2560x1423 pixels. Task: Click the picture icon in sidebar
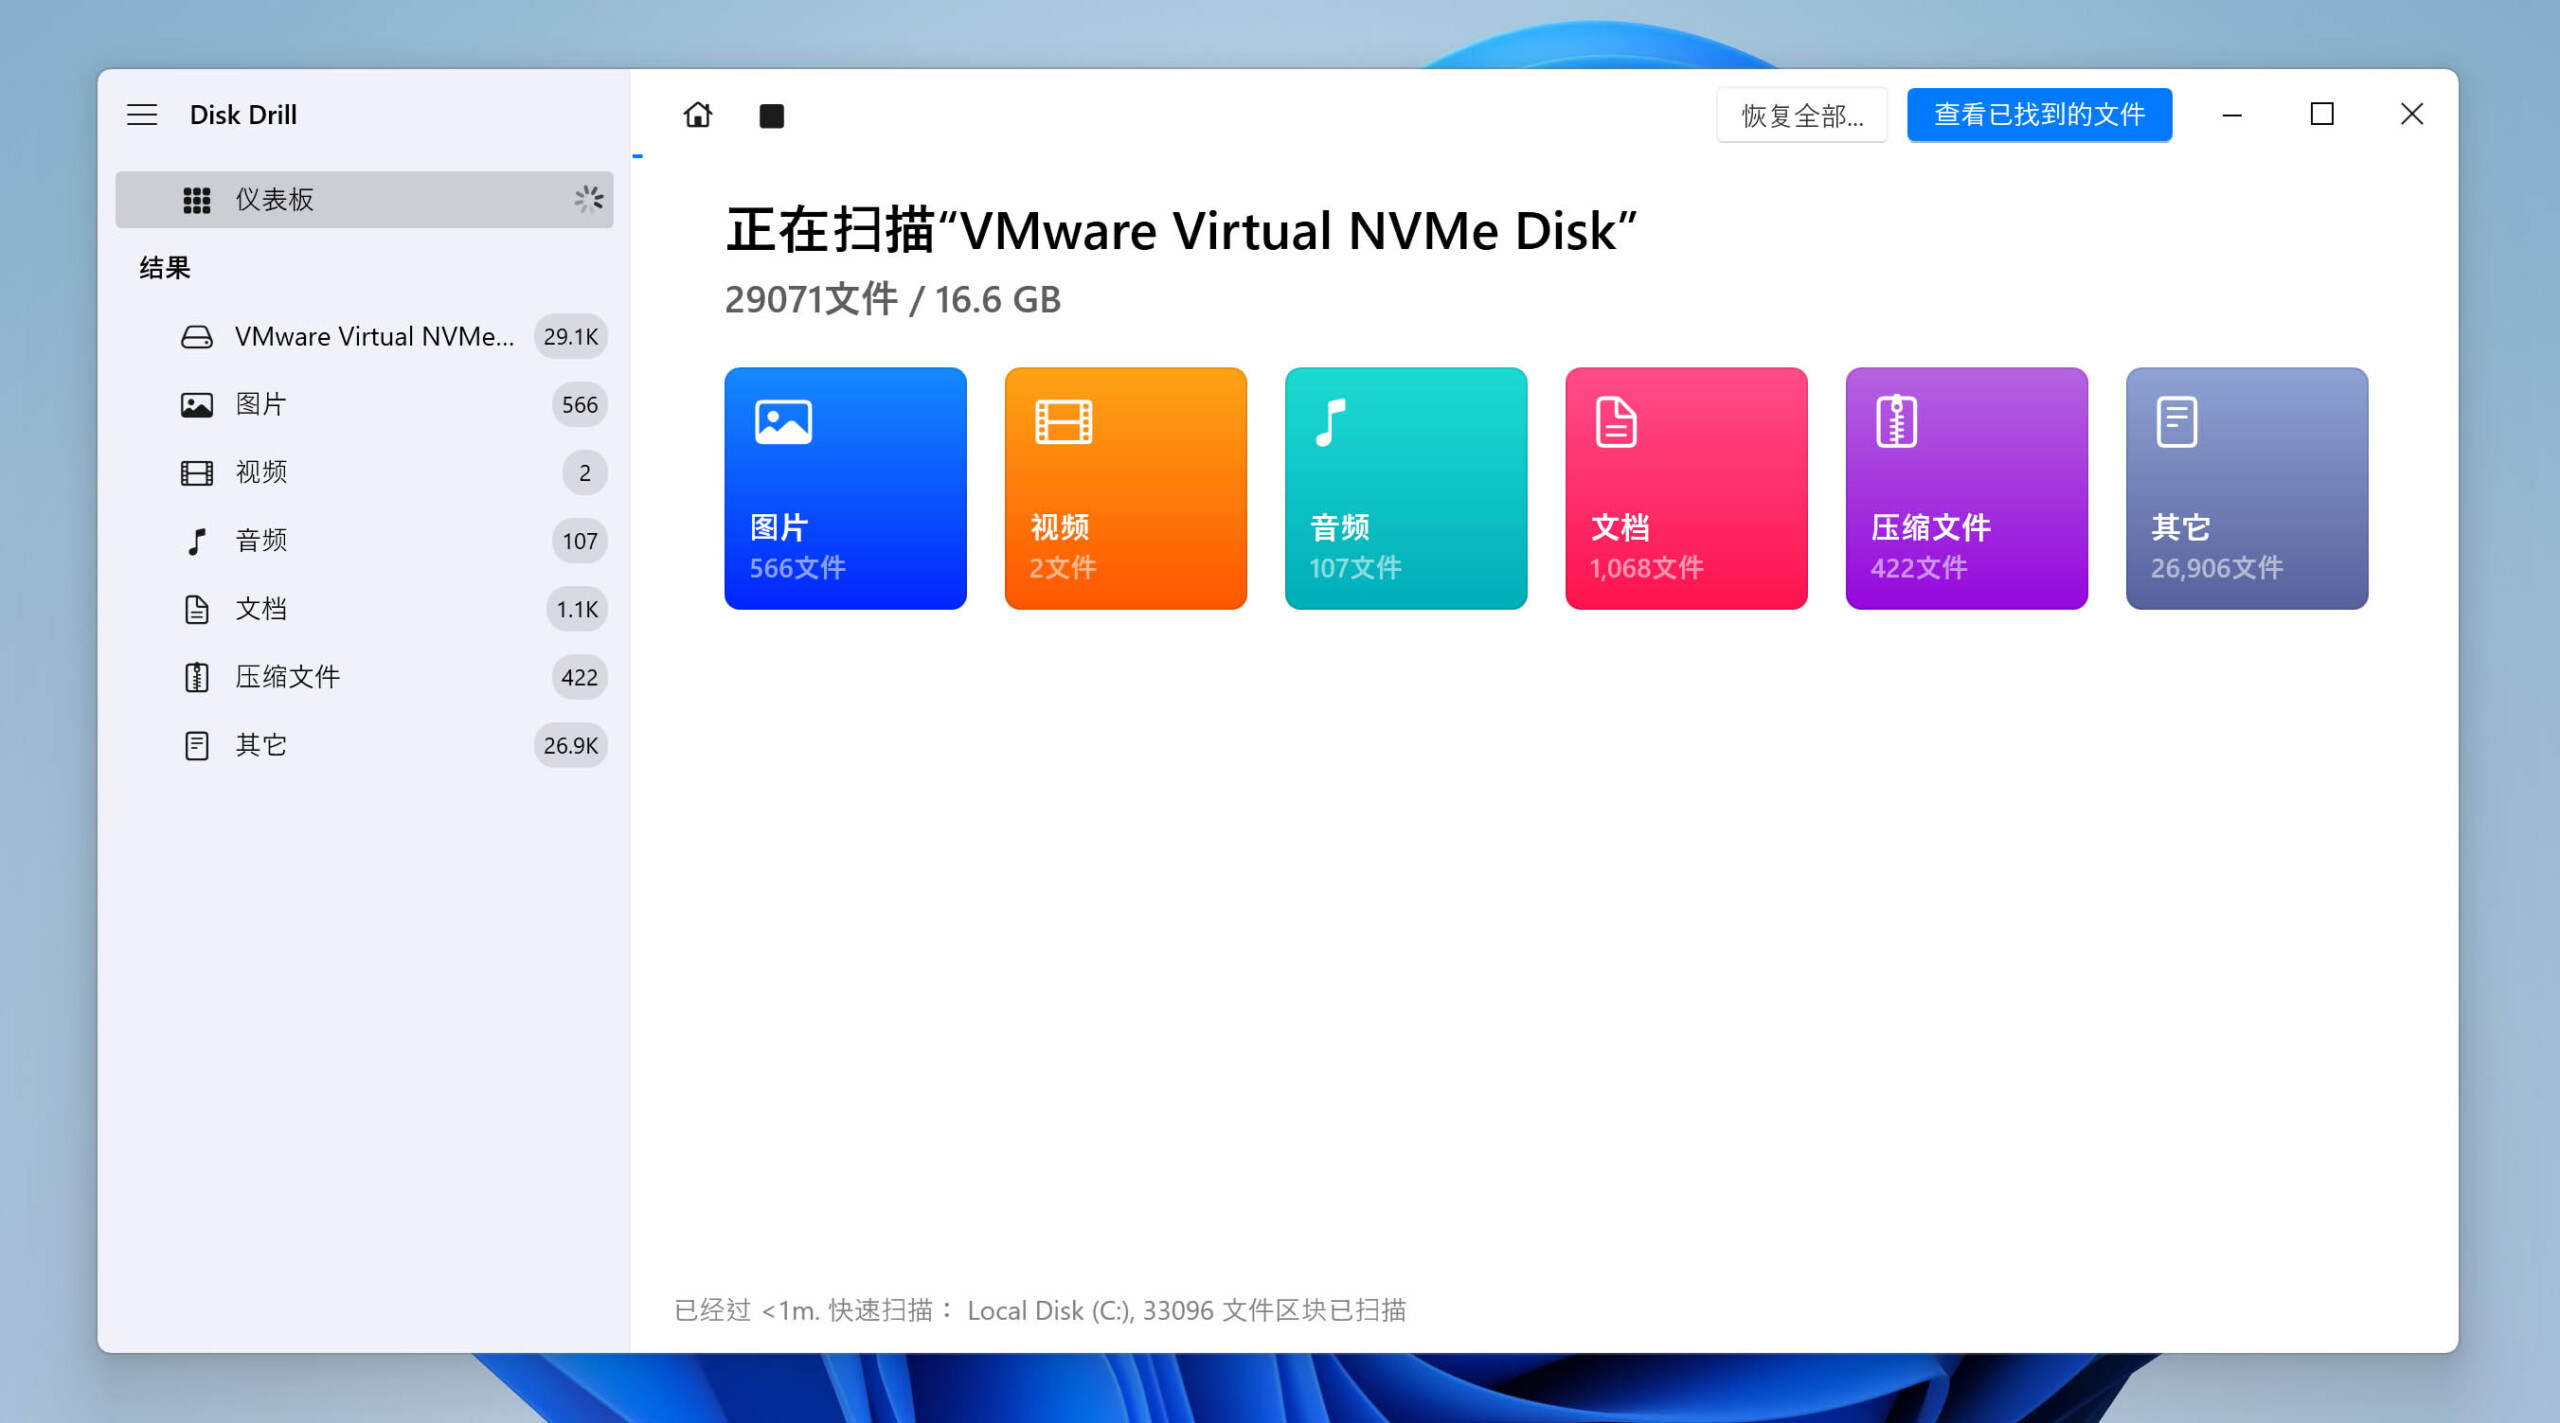pos(197,405)
